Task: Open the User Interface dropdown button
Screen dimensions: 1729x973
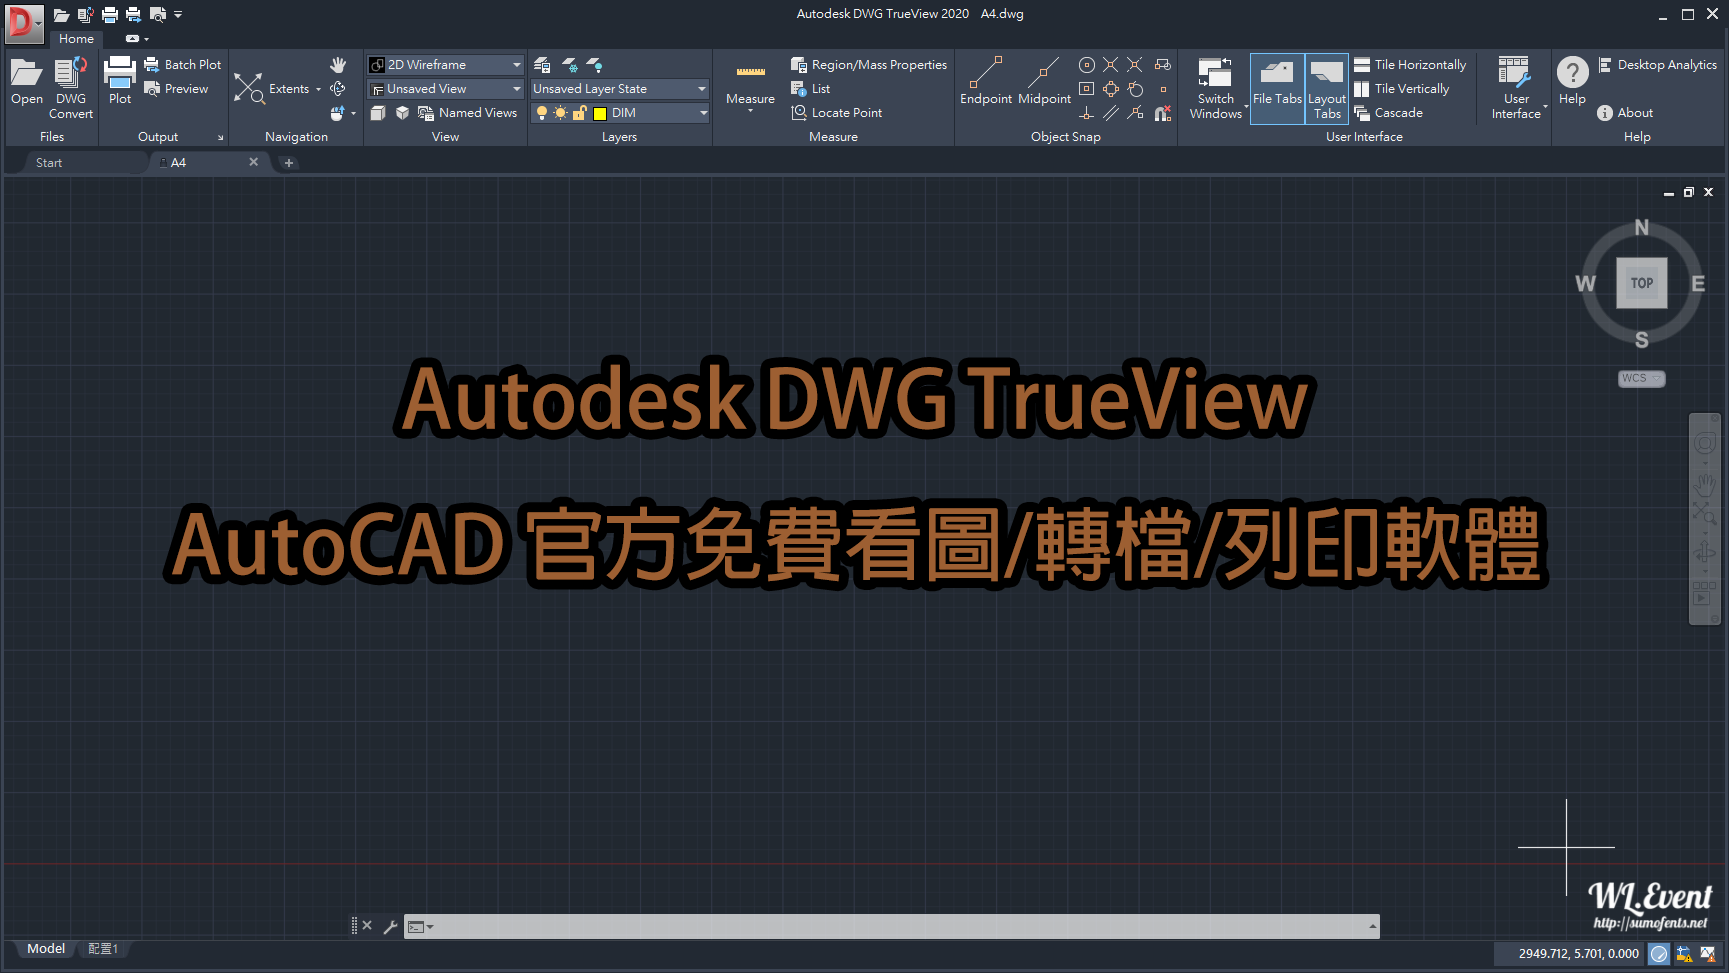Action: (x=1517, y=88)
